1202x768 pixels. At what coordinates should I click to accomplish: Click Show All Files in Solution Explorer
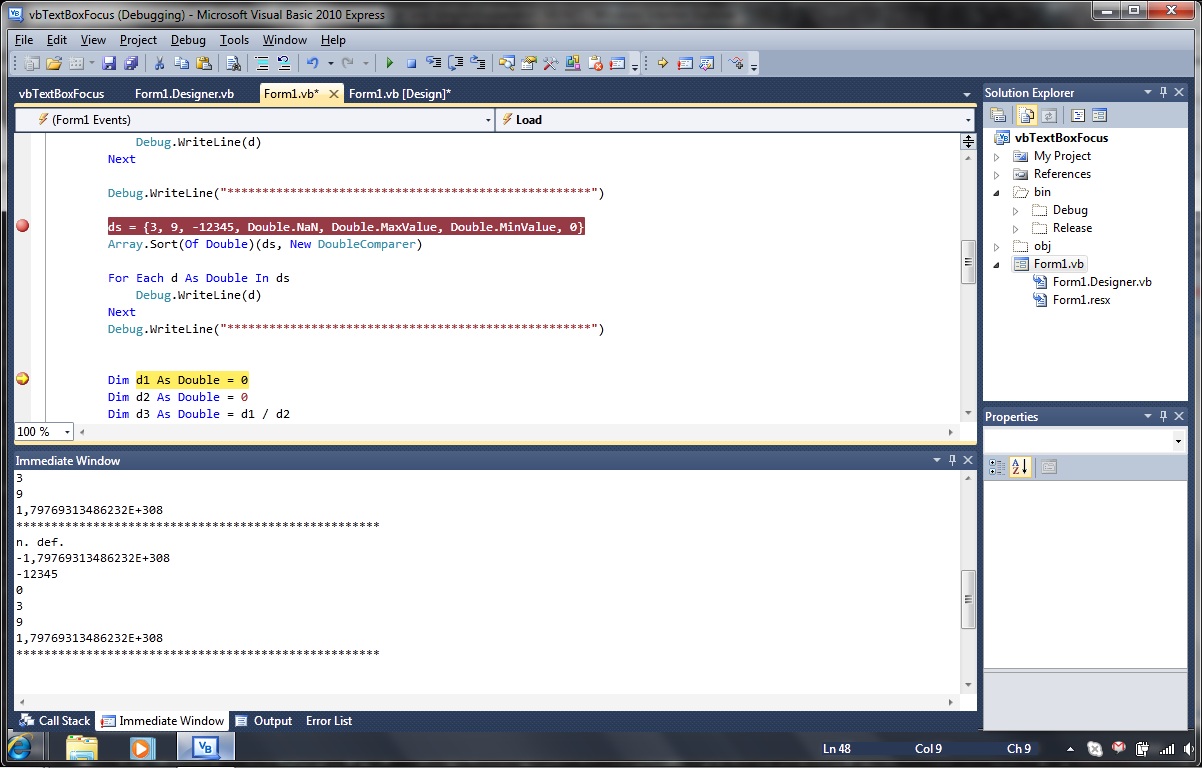pos(1025,115)
